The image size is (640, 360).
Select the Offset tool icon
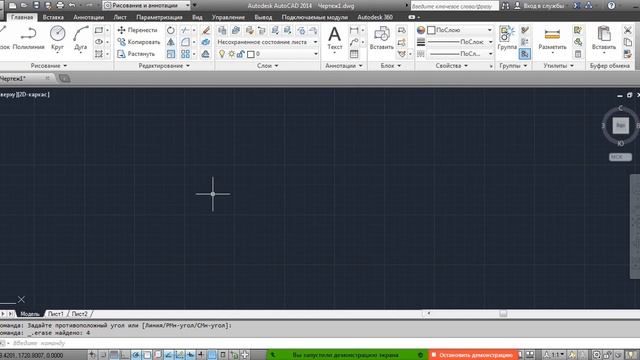[206, 54]
